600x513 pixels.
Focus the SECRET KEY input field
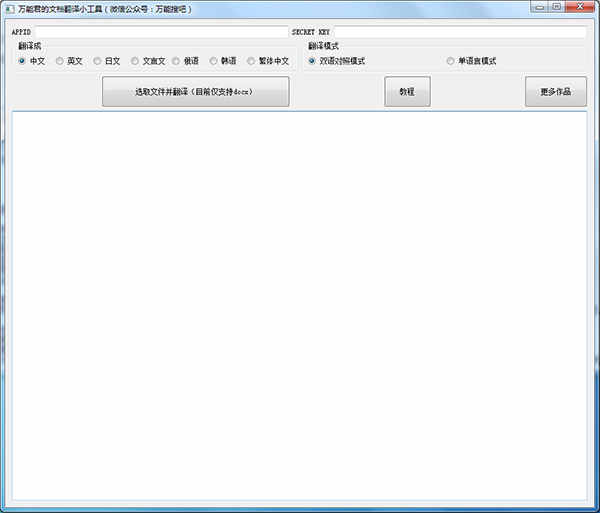tap(460, 32)
